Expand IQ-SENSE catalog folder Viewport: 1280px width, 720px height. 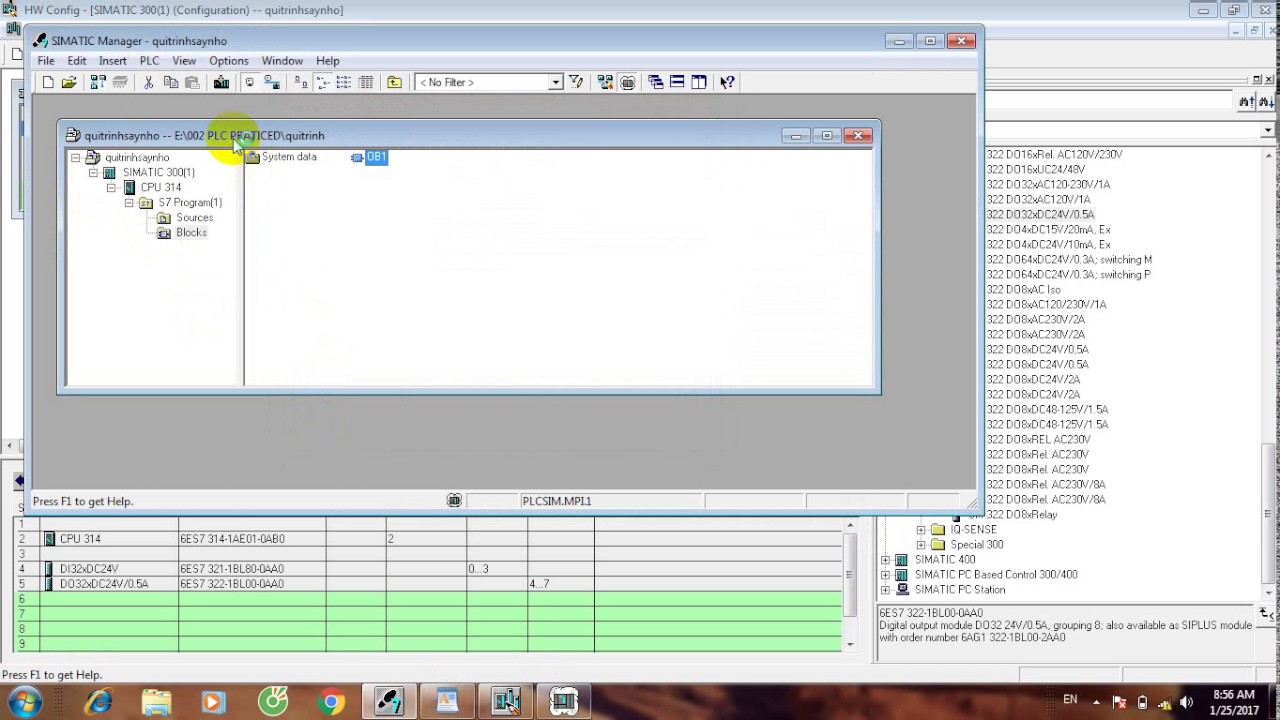(x=921, y=530)
